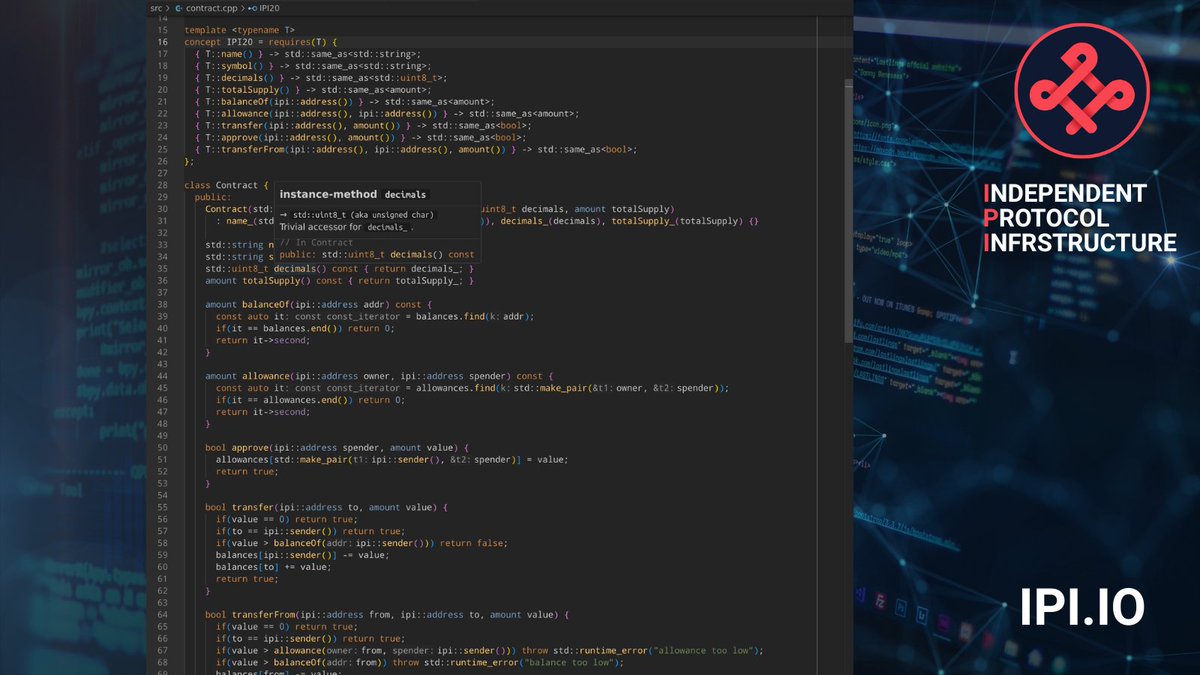This screenshot has width=1200, height=675.
Task: Click "amount balanceOf" definition on line 38
Action: click(246, 304)
